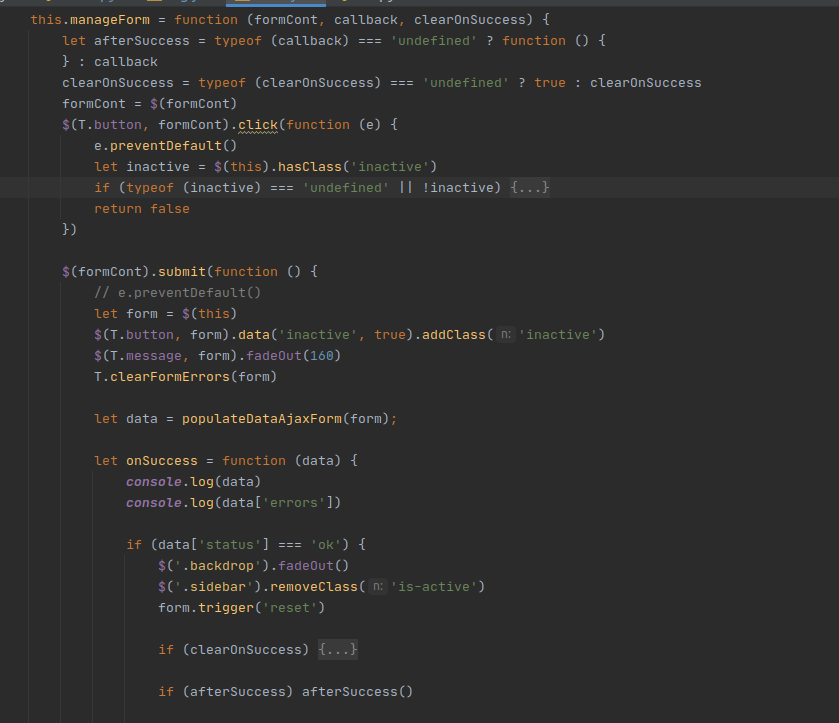
Task: Expand folded block after 'if (clearOnSuccess)'
Action: point(338,650)
